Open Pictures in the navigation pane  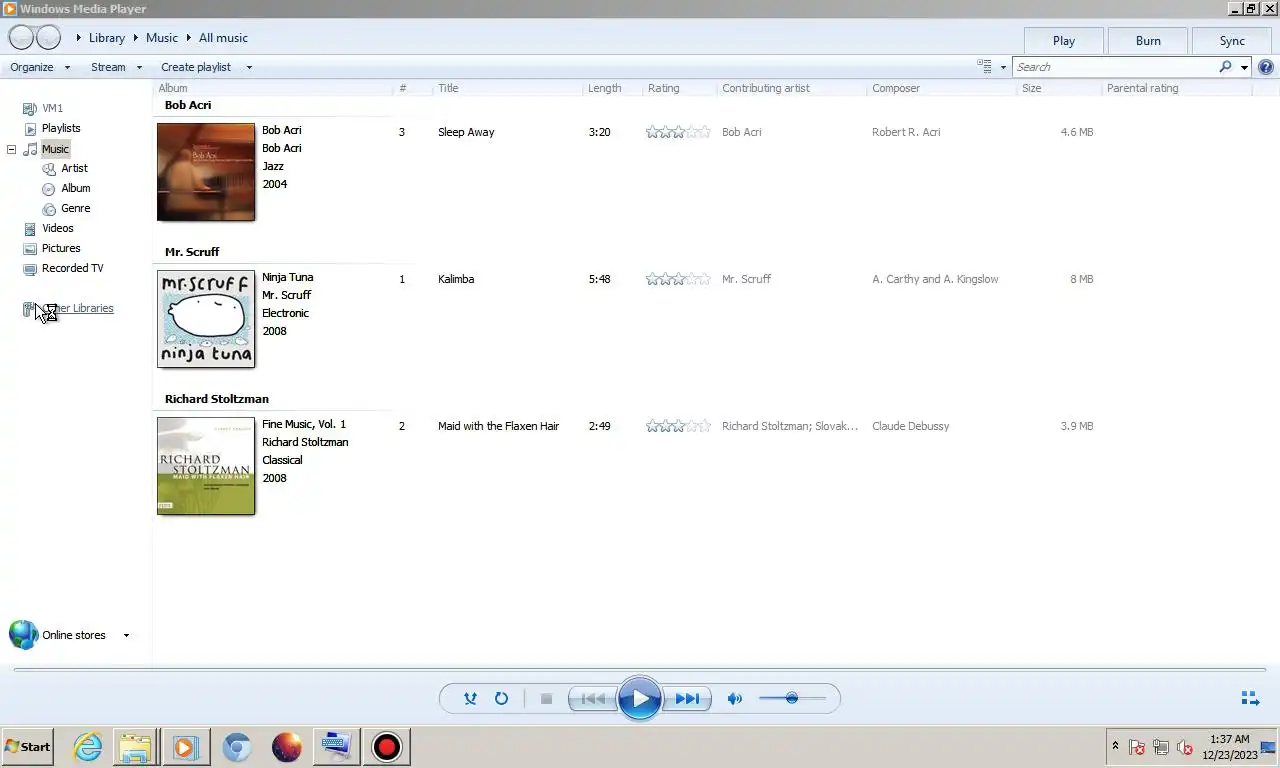pyautogui.click(x=61, y=248)
